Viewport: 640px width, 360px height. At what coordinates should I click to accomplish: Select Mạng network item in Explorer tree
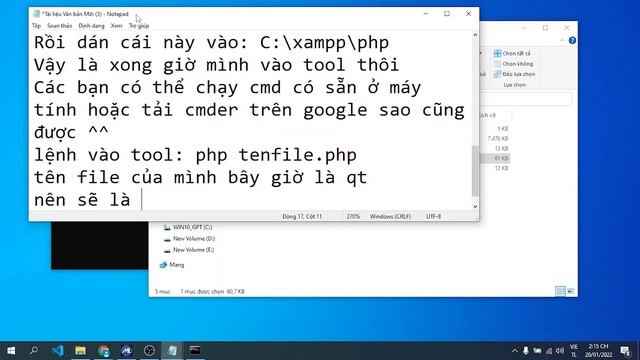click(172, 265)
